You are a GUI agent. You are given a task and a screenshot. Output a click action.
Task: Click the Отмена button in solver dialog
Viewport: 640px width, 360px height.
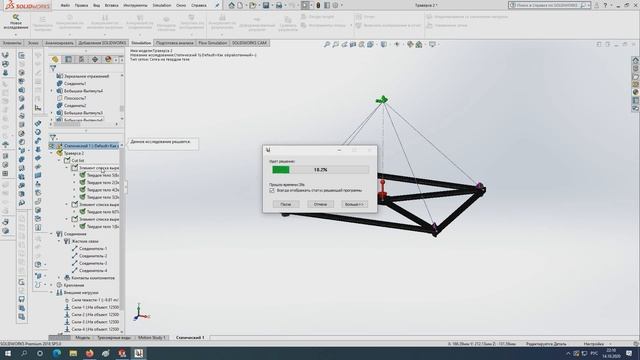pyautogui.click(x=320, y=204)
